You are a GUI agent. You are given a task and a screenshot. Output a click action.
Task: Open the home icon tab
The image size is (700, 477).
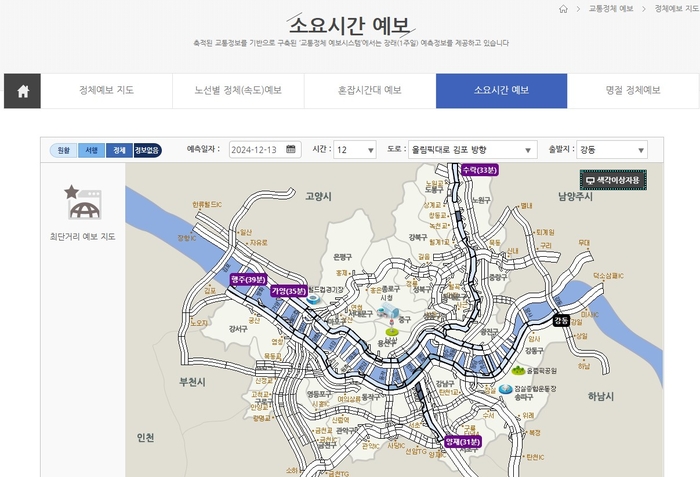pos(23,91)
